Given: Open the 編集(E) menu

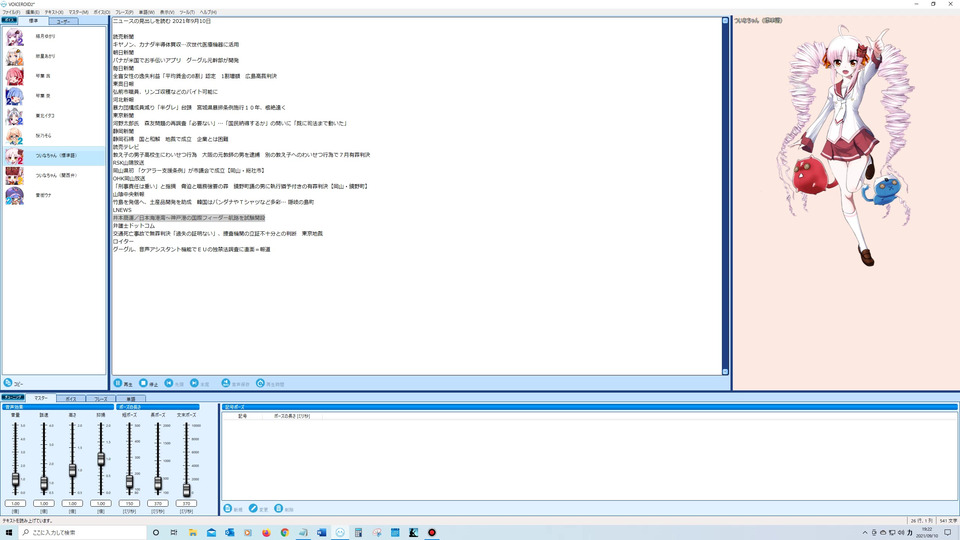Looking at the screenshot, I should [32, 12].
